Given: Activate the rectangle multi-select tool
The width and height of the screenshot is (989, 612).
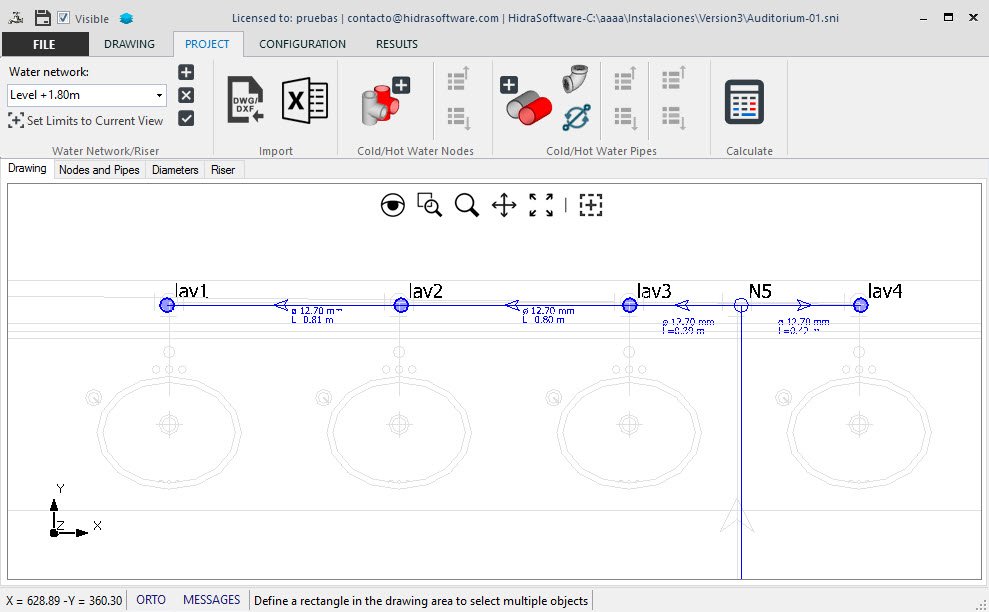Looking at the screenshot, I should click(x=590, y=204).
